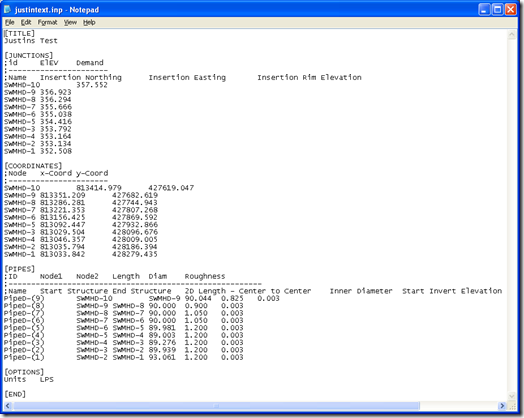Click the vertical scrollbar down arrow
The image size is (524, 418).
[512, 396]
